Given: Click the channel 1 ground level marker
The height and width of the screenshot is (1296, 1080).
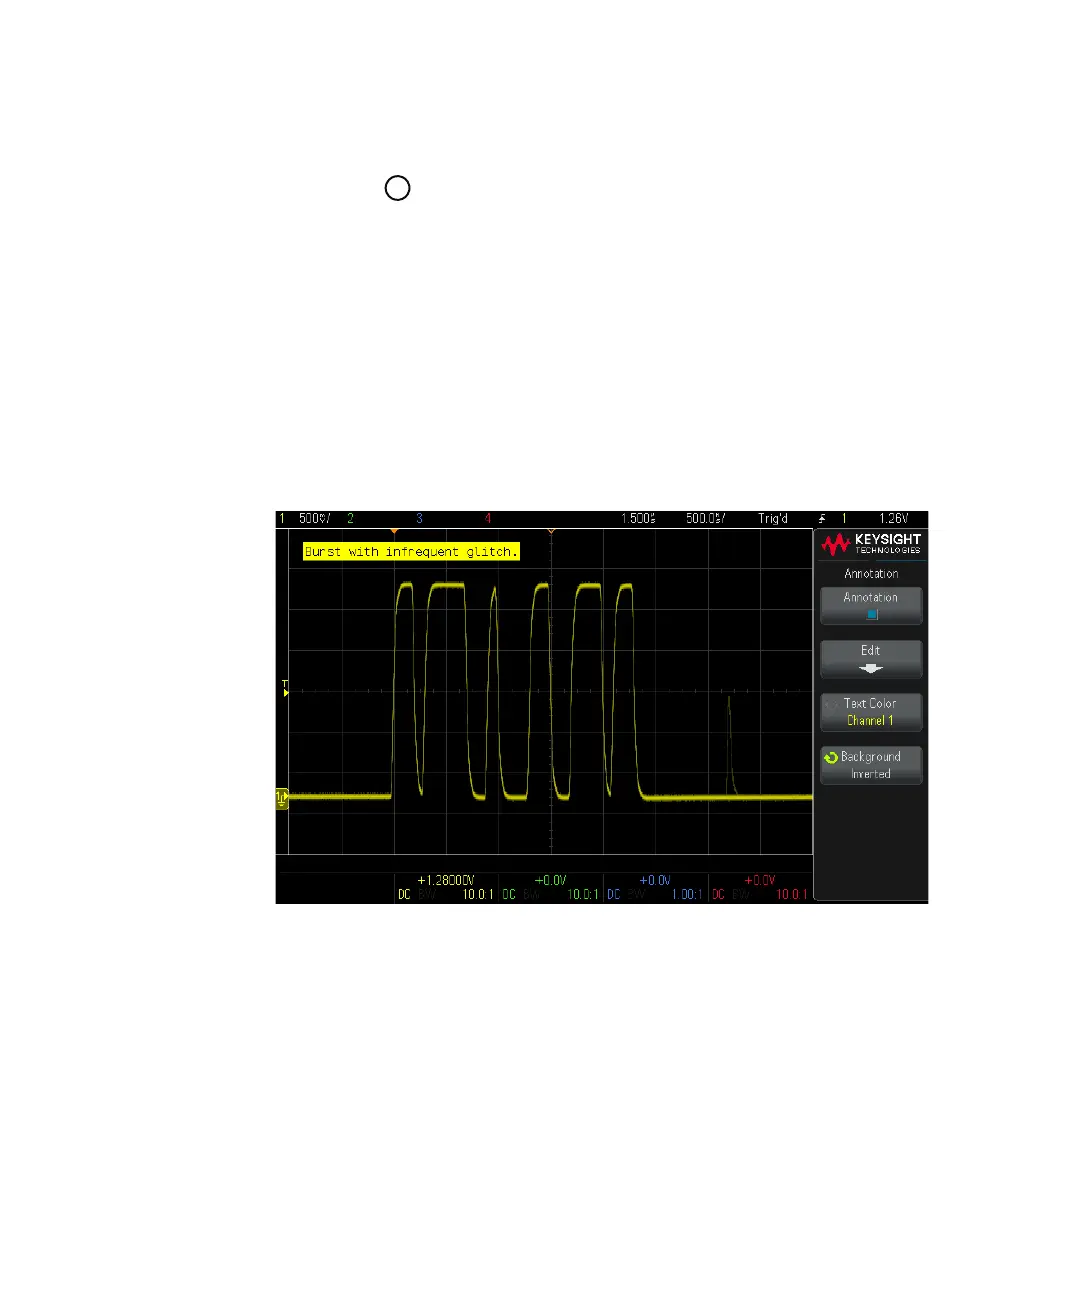Looking at the screenshot, I should click(282, 797).
